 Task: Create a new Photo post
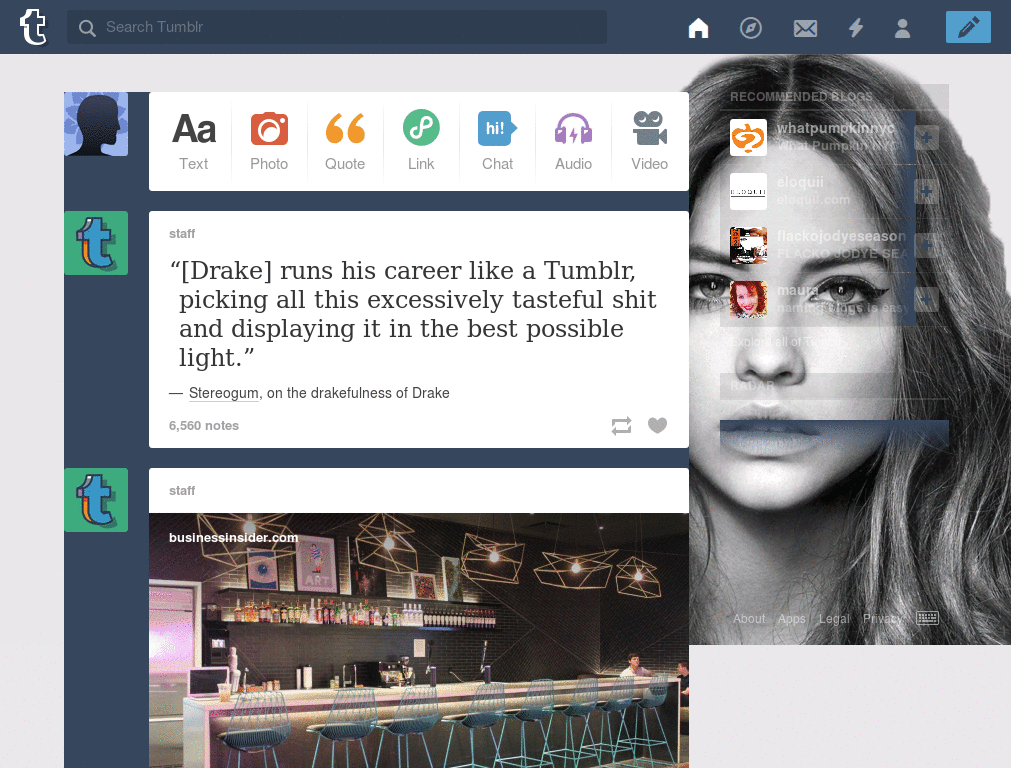(269, 141)
